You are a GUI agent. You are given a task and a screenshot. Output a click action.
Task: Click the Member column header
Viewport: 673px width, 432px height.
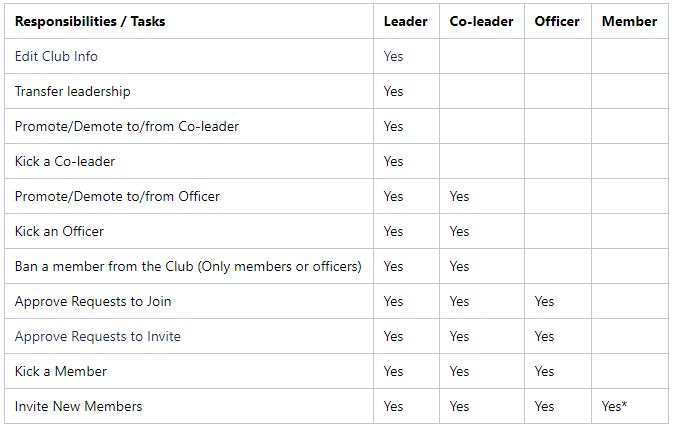(629, 21)
